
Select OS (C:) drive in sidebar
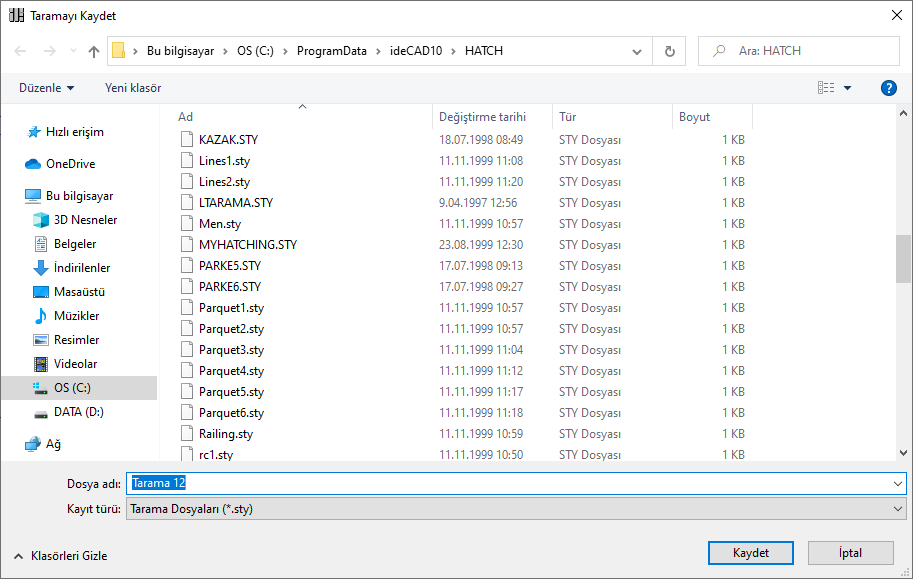click(x=79, y=388)
